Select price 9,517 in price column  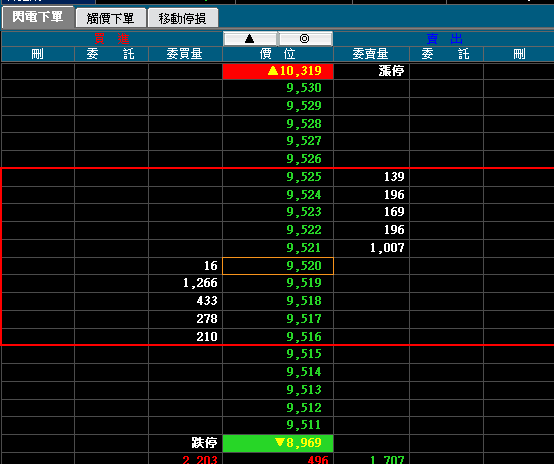(278, 319)
